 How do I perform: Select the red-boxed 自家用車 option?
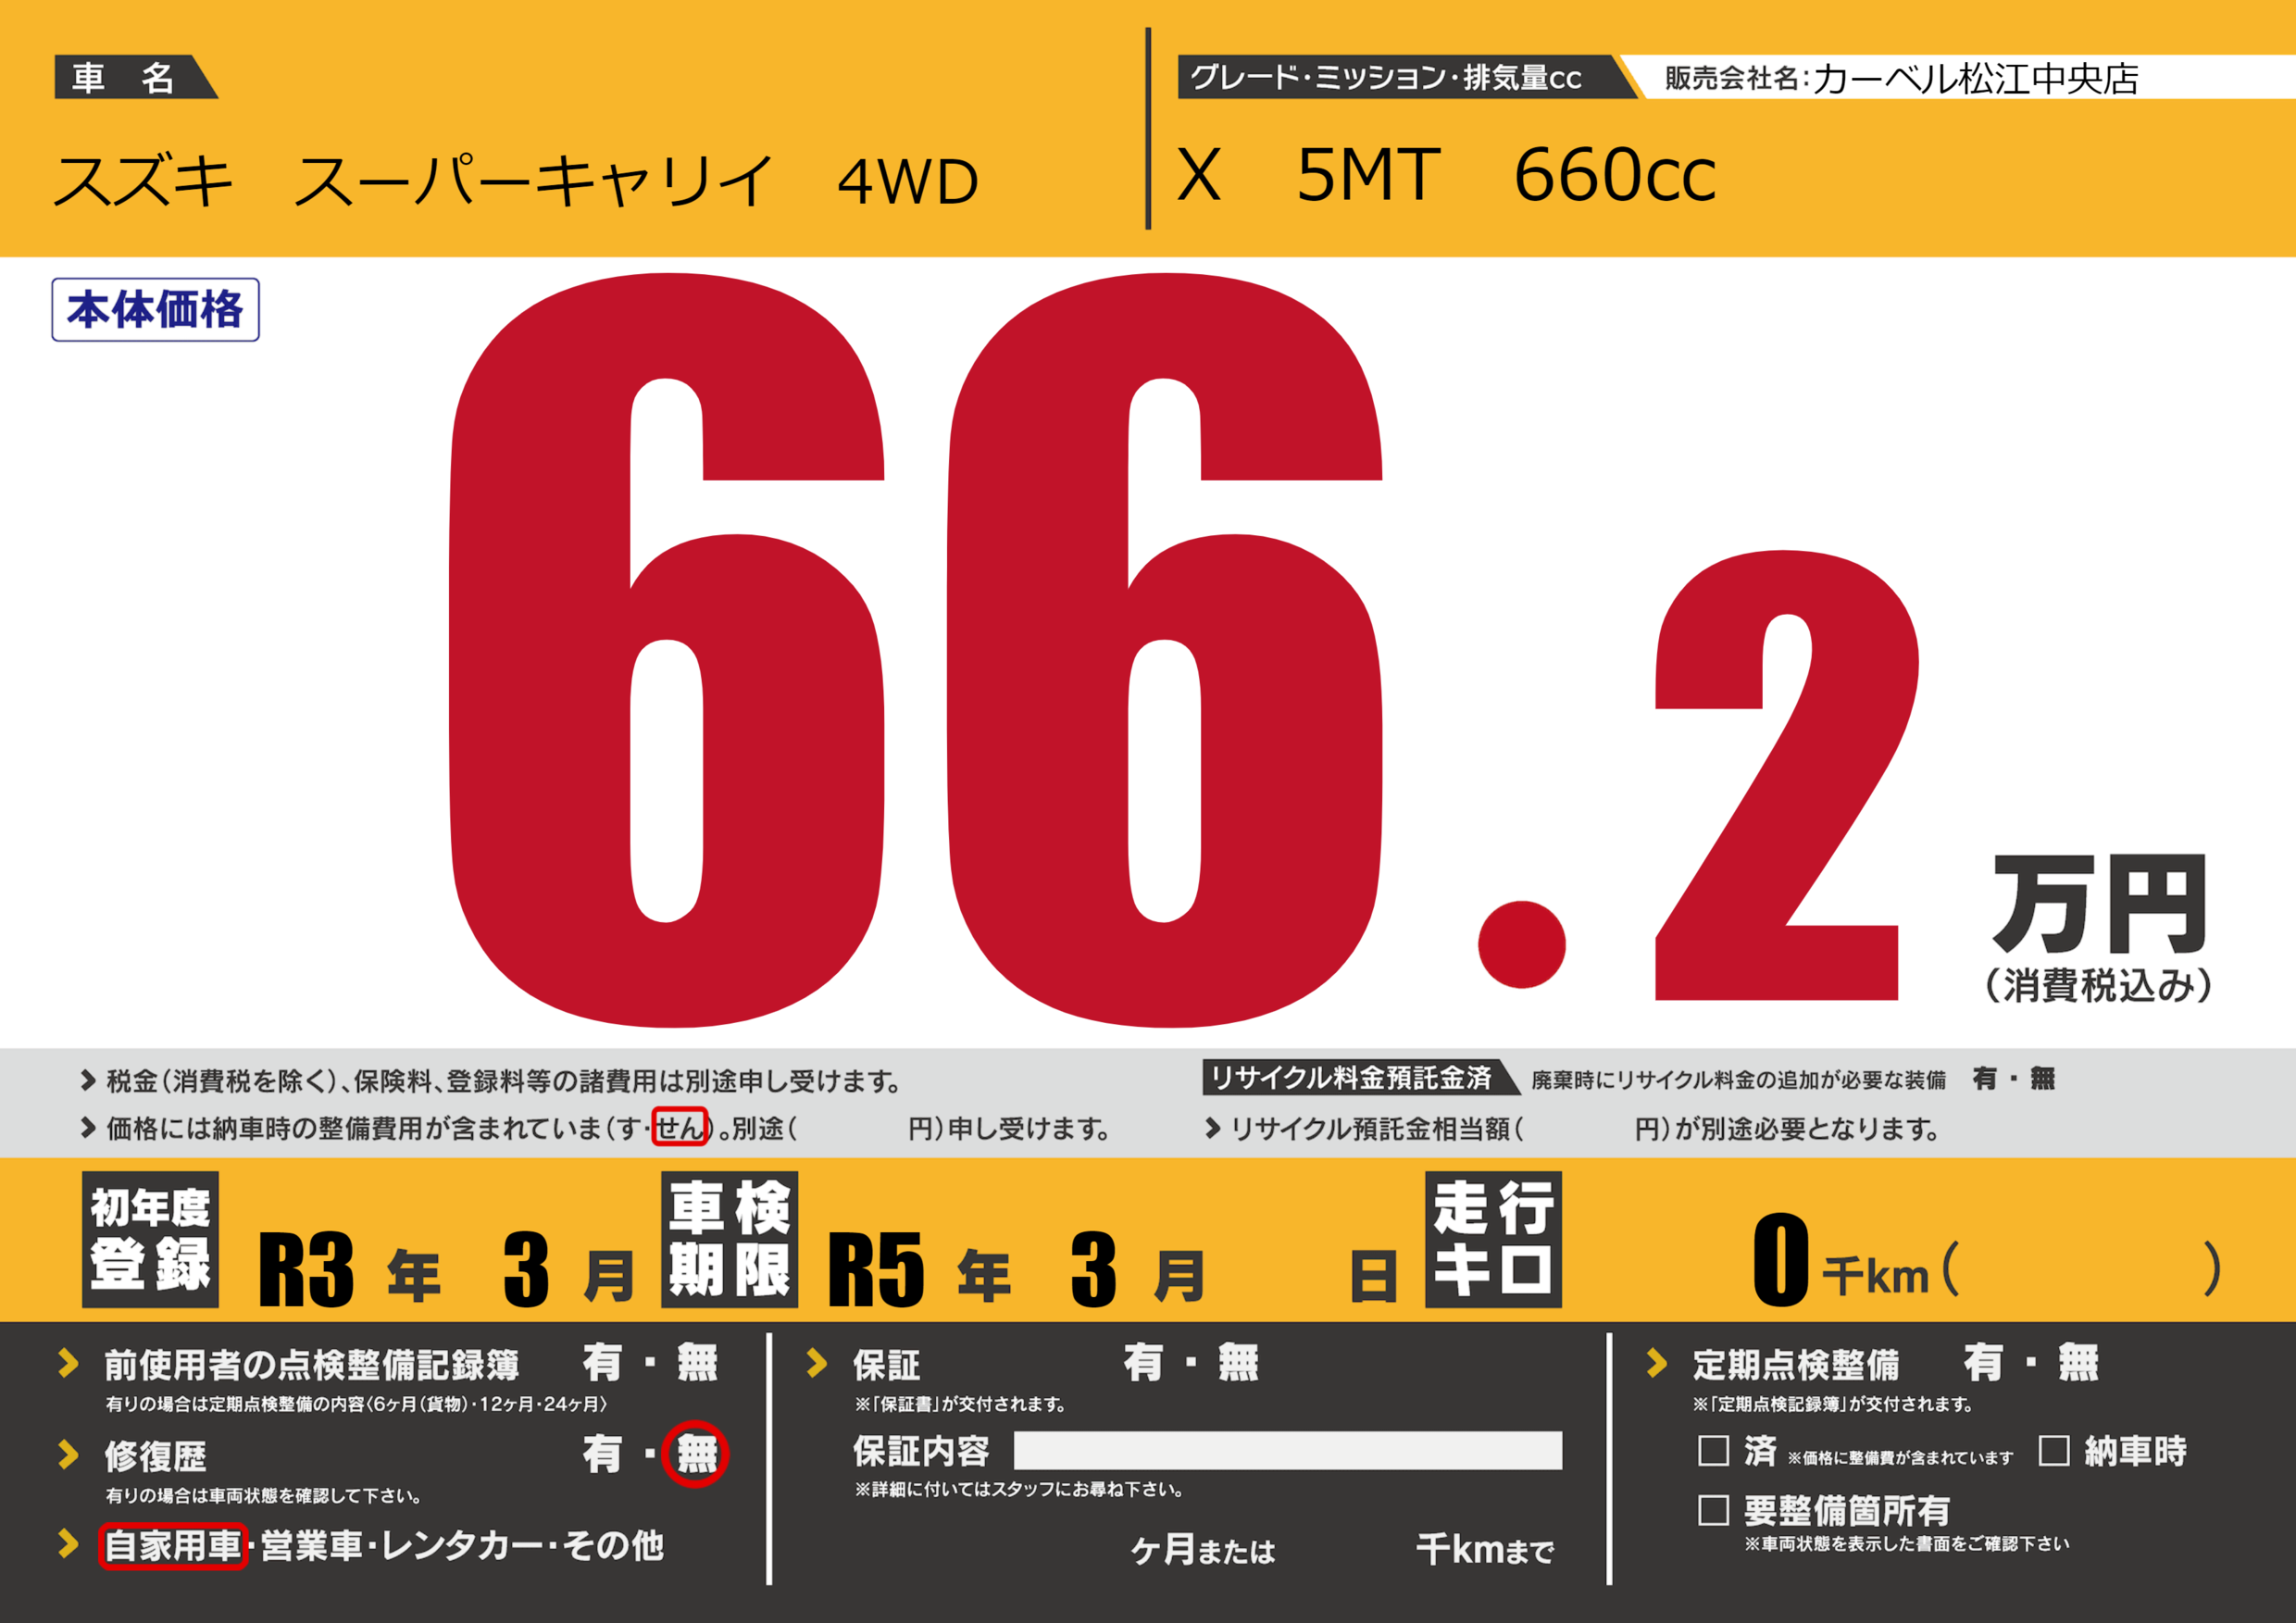click(x=173, y=1546)
